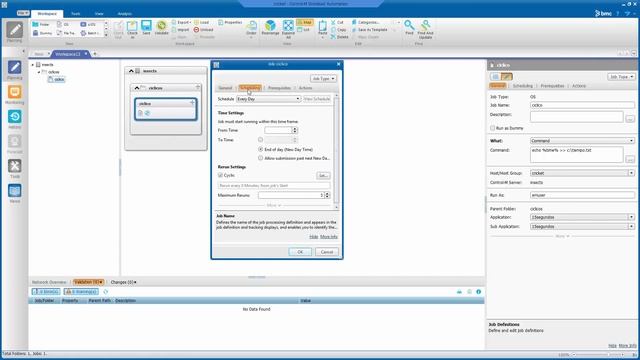The height and width of the screenshot is (360, 640).
Task: Click the Set button next to Cyclic
Action: [x=323, y=176]
